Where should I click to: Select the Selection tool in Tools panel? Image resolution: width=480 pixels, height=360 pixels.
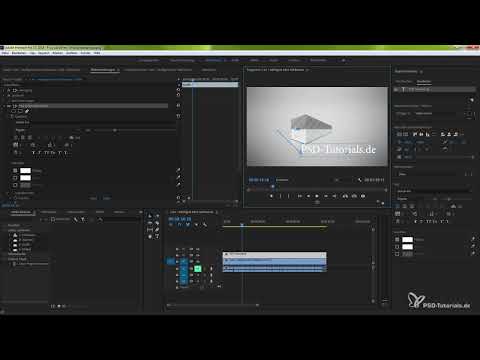pyautogui.click(x=150, y=216)
